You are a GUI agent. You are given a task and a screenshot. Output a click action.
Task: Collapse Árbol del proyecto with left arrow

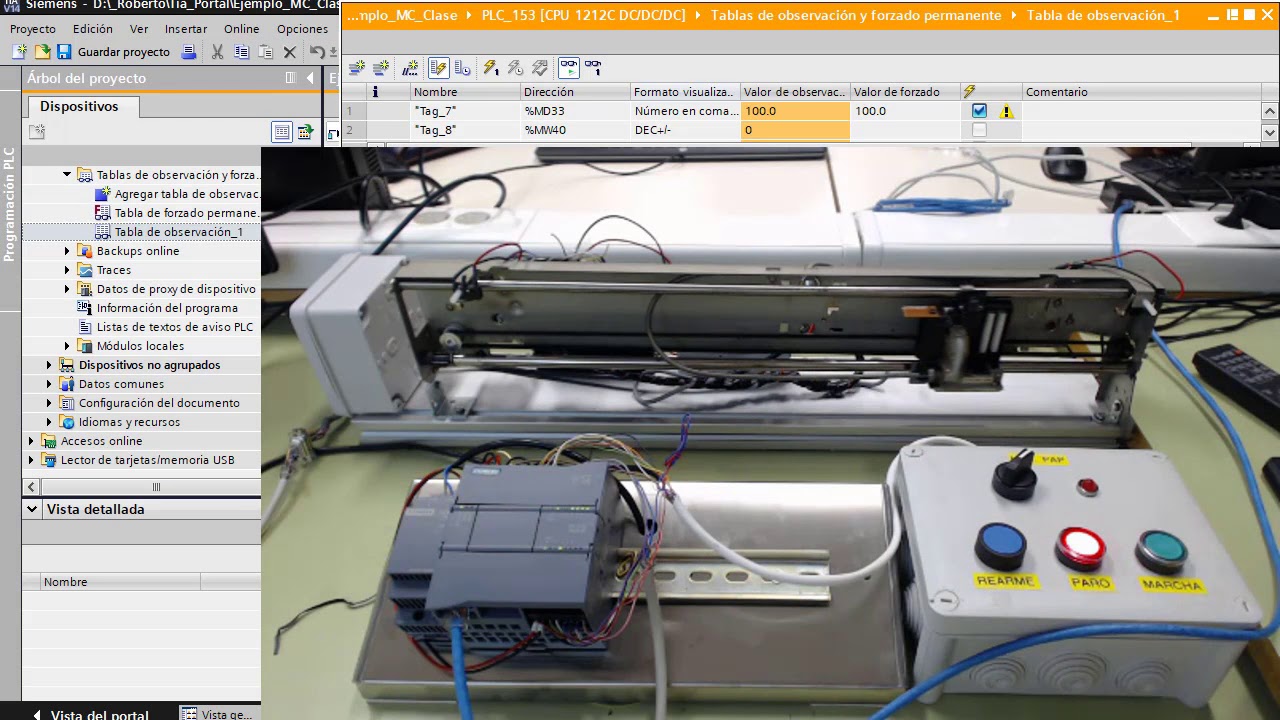click(x=310, y=78)
